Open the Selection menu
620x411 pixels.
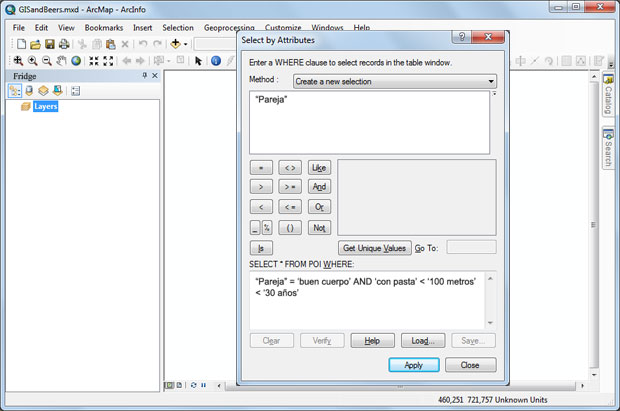[178, 28]
